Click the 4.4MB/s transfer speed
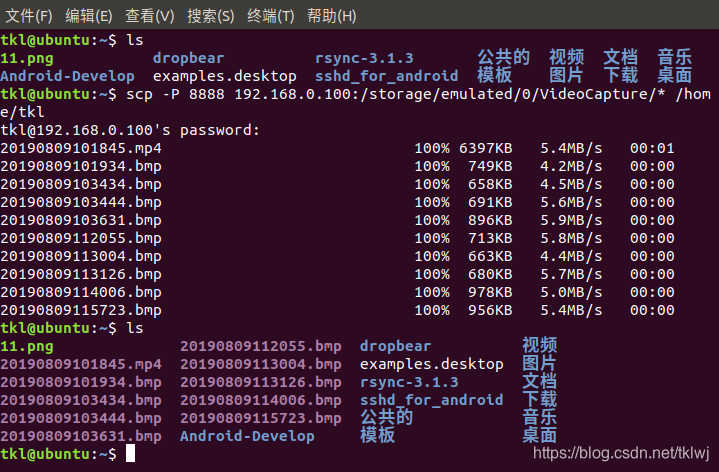 [x=571, y=256]
